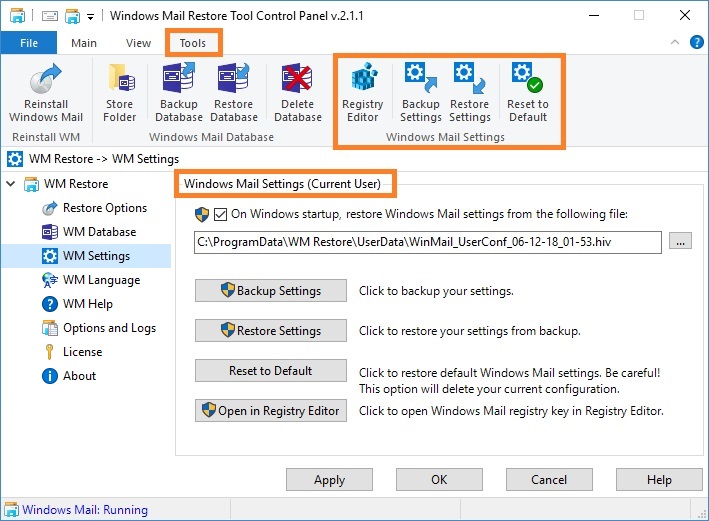Click the Backup Settings ribbon icon
The width and height of the screenshot is (709, 521).
[x=421, y=92]
